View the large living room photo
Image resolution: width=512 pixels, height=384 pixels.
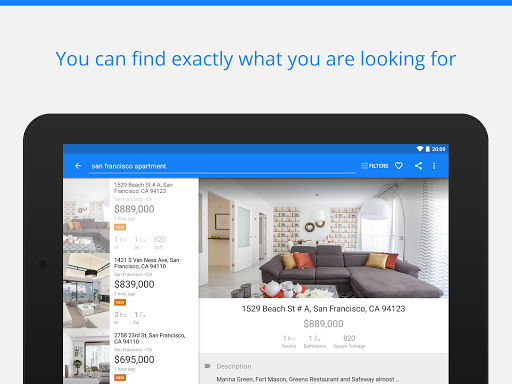point(324,238)
